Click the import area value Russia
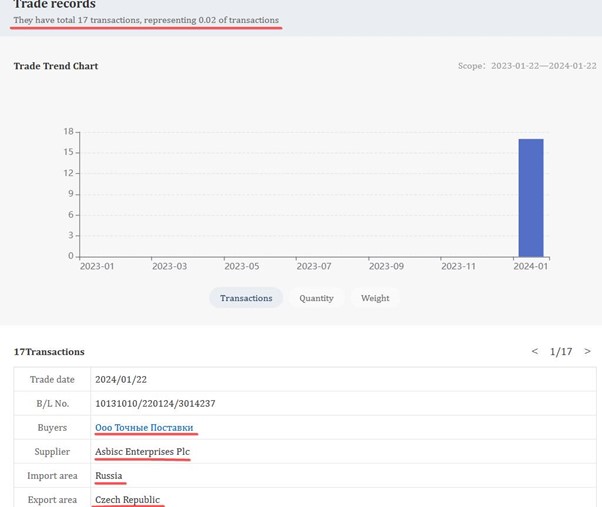 pyautogui.click(x=108, y=476)
